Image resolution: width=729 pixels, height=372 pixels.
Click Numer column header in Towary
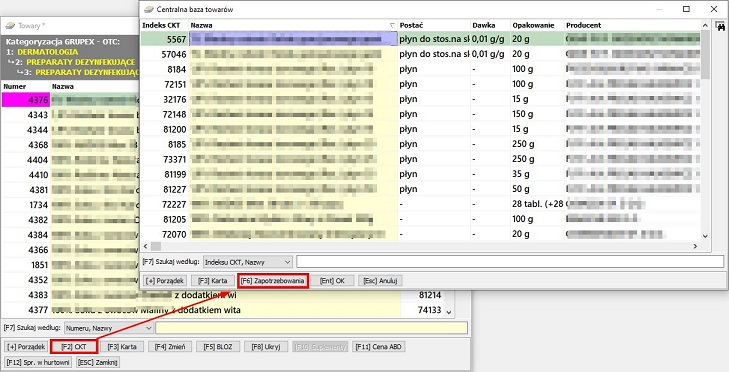pyautogui.click(x=26, y=86)
